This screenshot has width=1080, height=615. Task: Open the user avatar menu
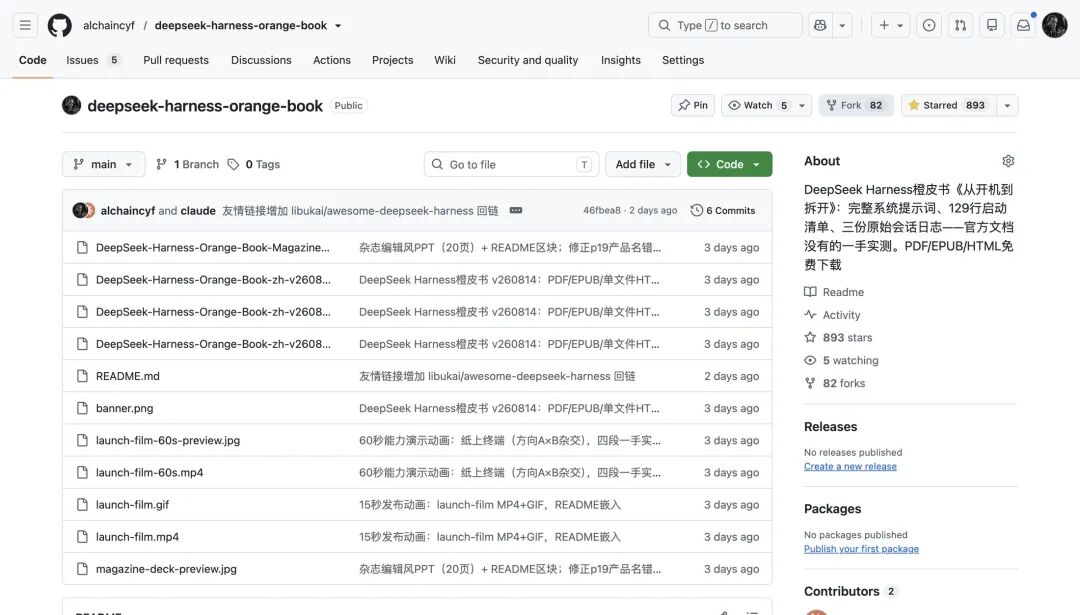[1055, 25]
